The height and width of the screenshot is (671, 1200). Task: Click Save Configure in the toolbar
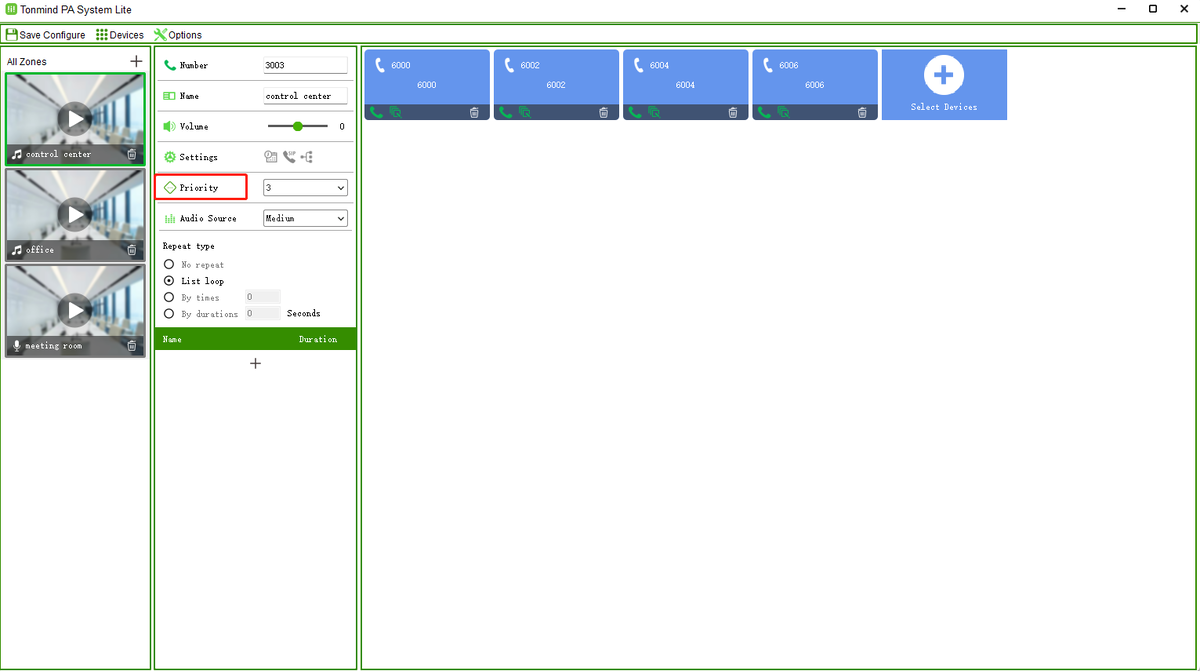click(46, 35)
